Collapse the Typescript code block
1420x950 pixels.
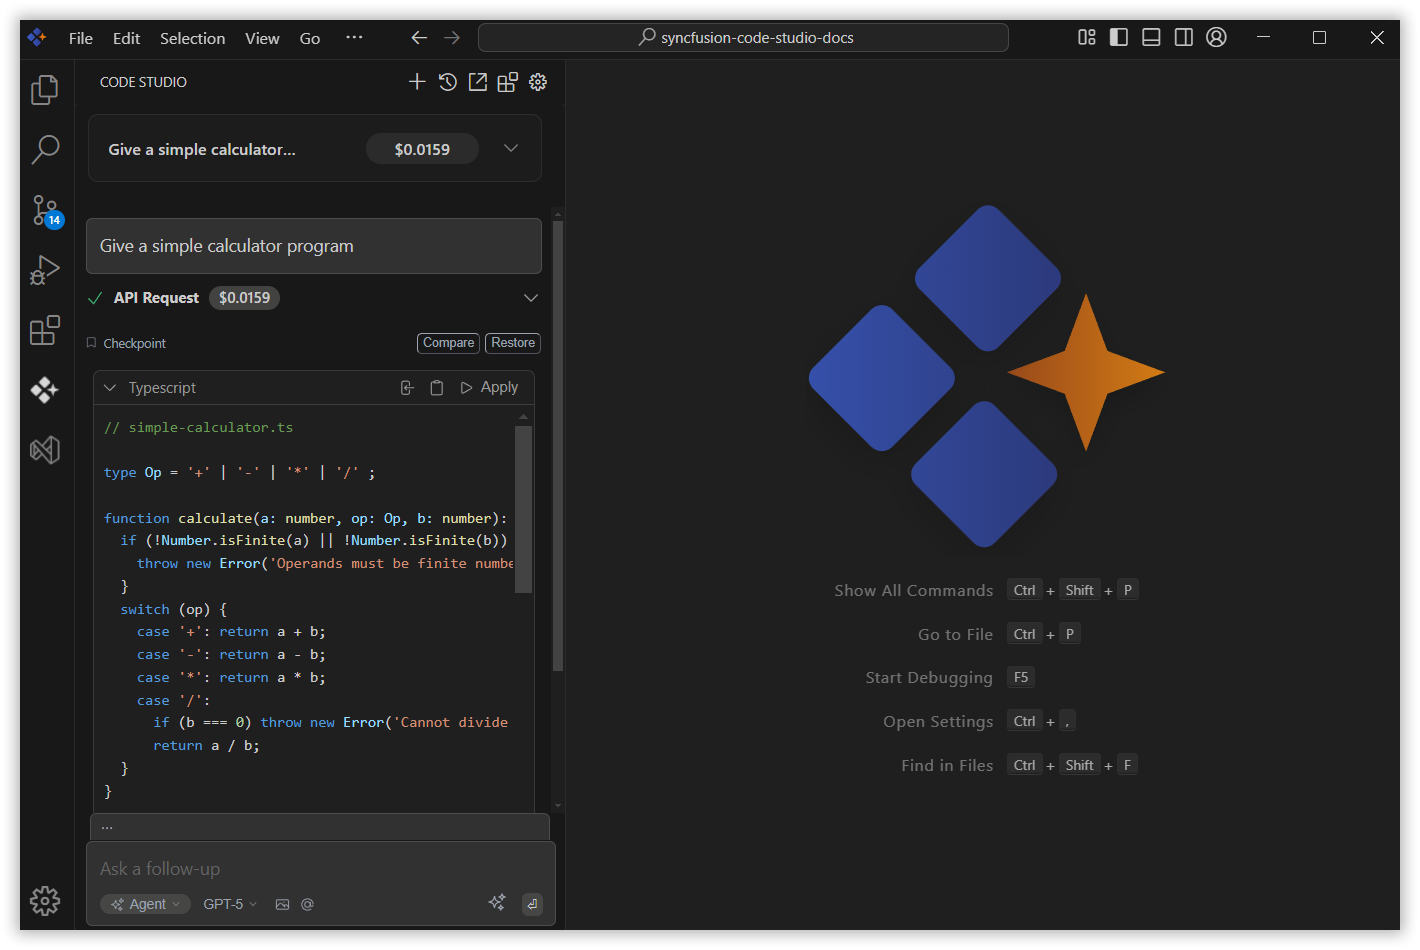click(110, 388)
